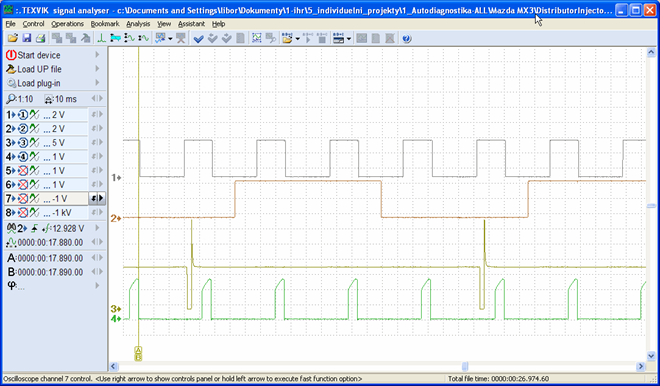This screenshot has height=386, width=660.
Task: Enable disabled channel 5 crossed icon
Action: [23, 171]
